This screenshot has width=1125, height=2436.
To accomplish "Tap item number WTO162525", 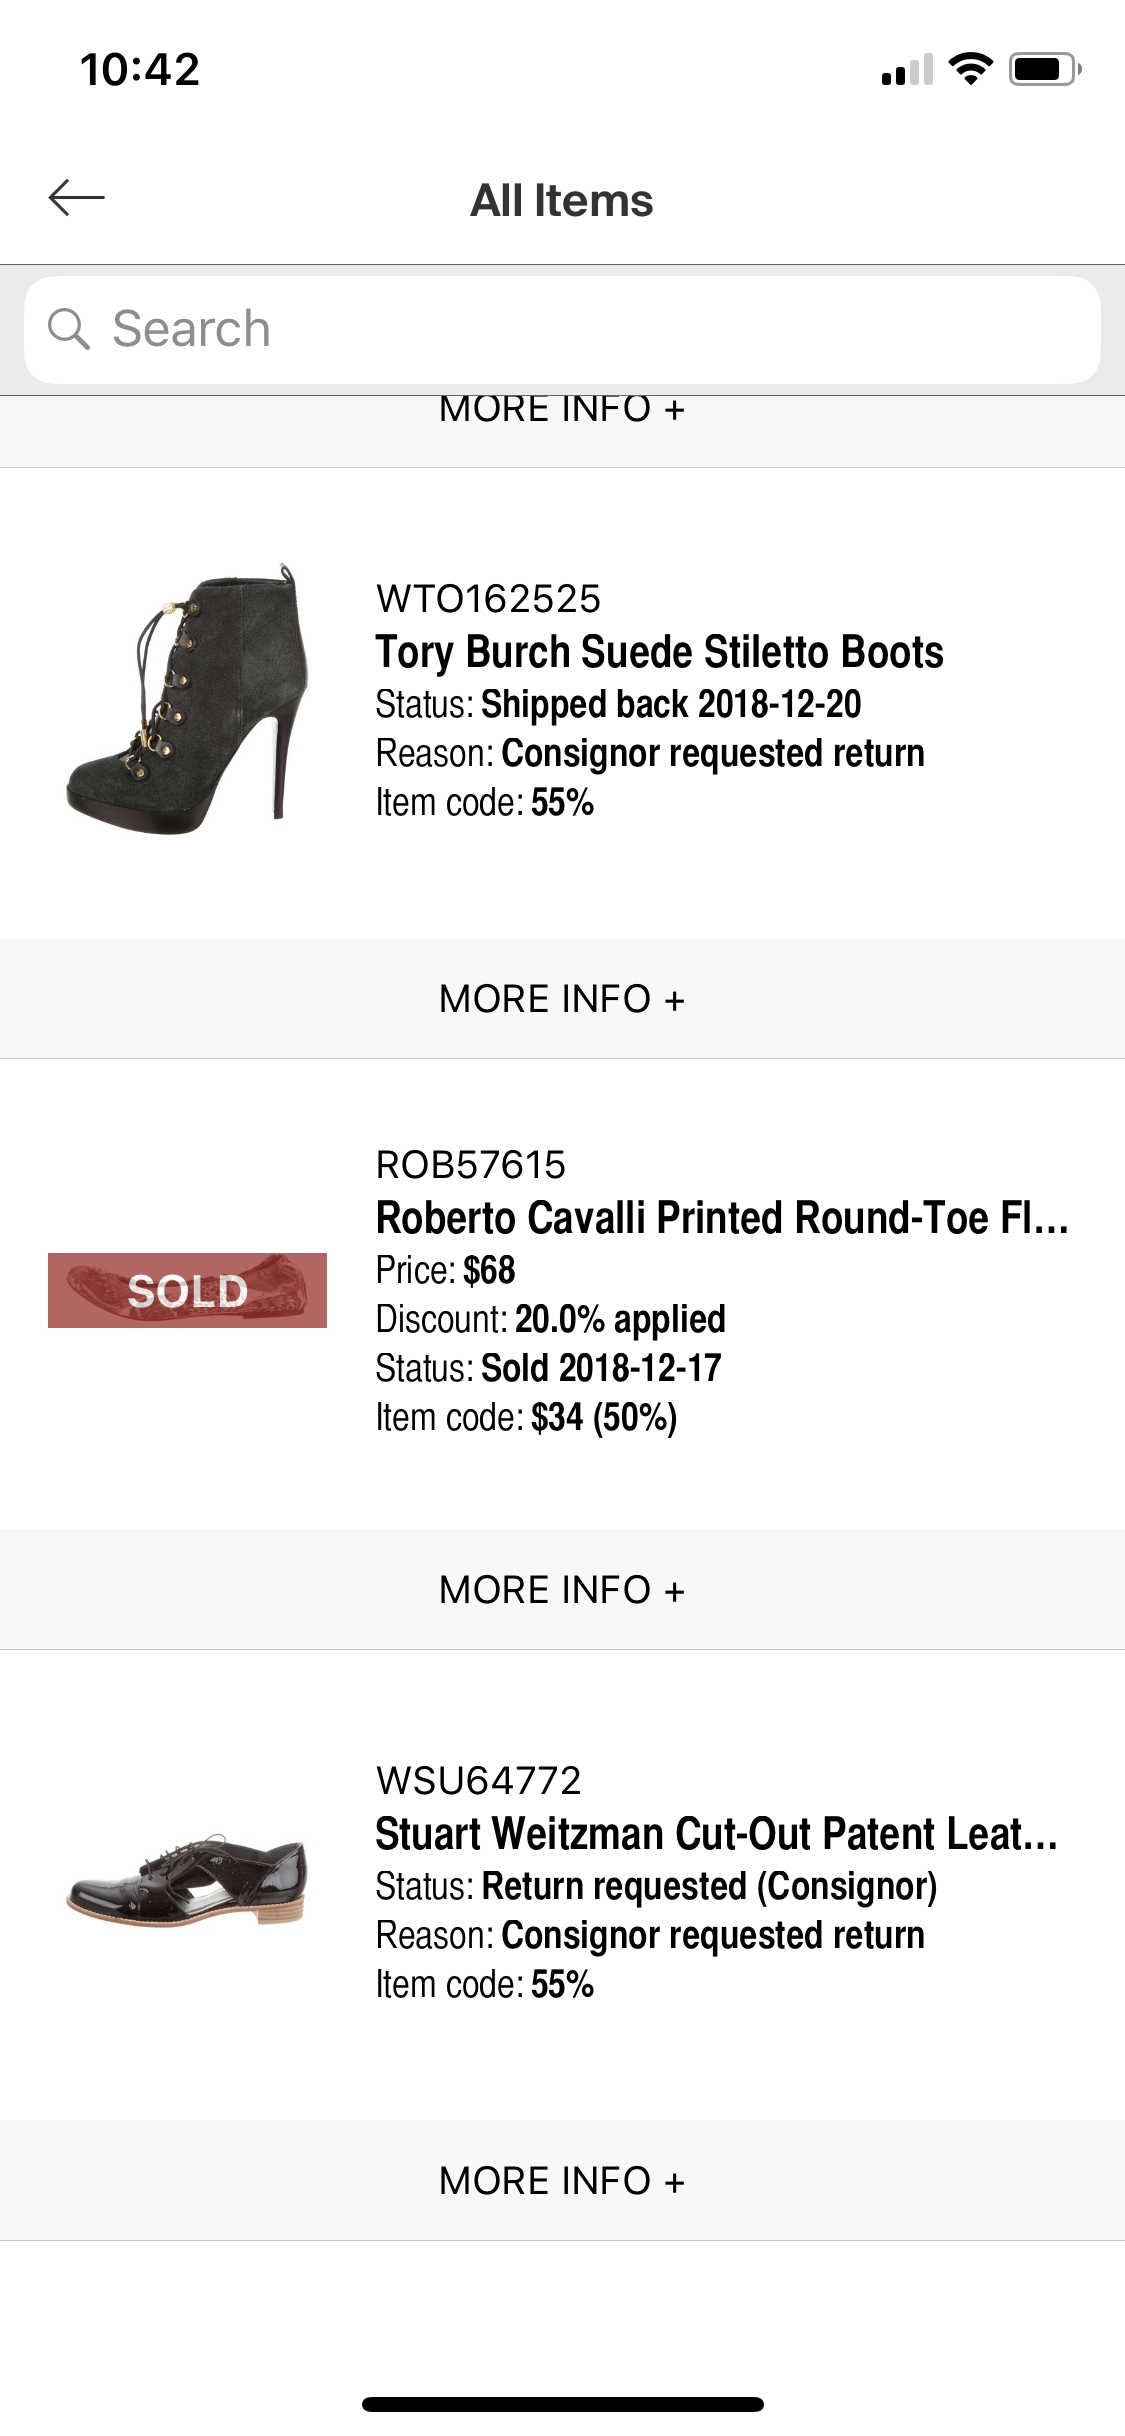I will click(488, 599).
